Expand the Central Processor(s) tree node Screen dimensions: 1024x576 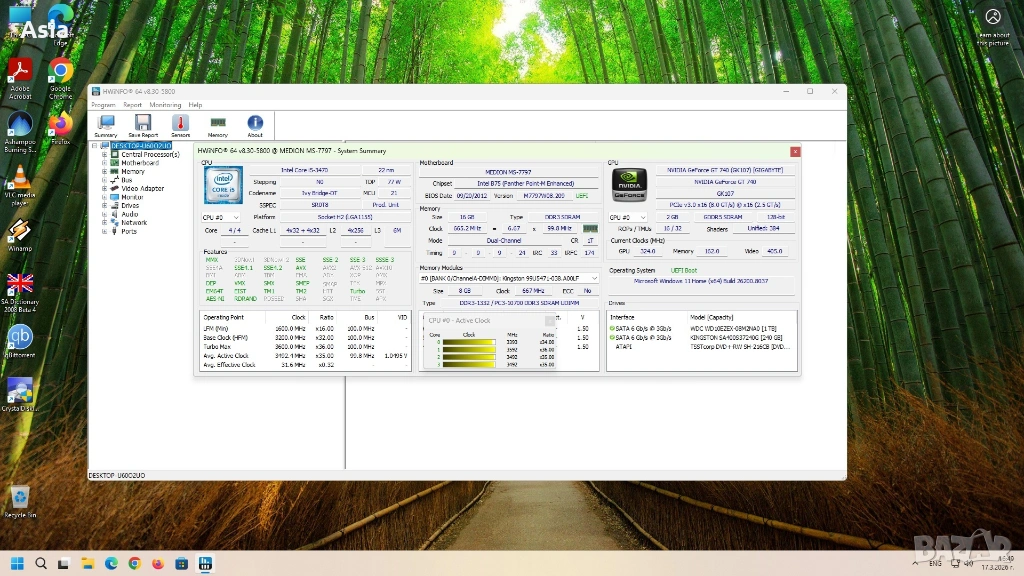[104, 155]
